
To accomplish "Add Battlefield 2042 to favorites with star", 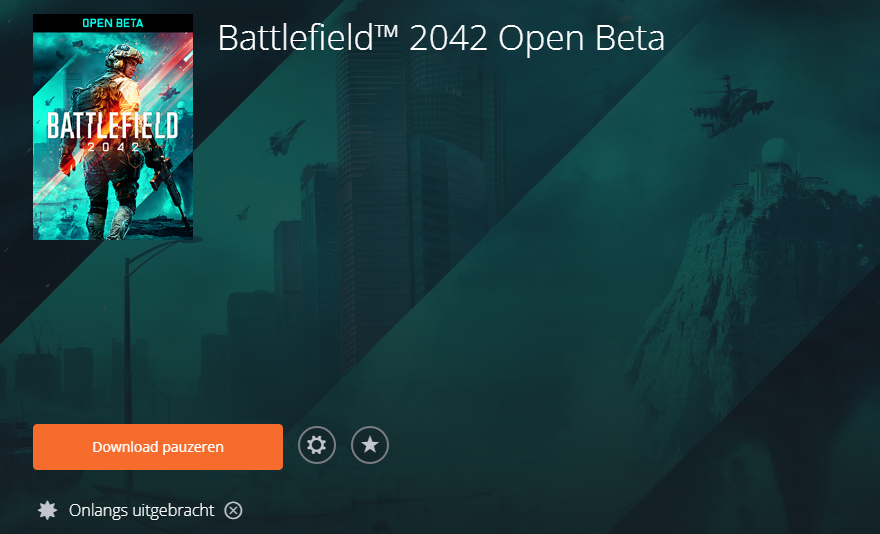I will [x=370, y=445].
